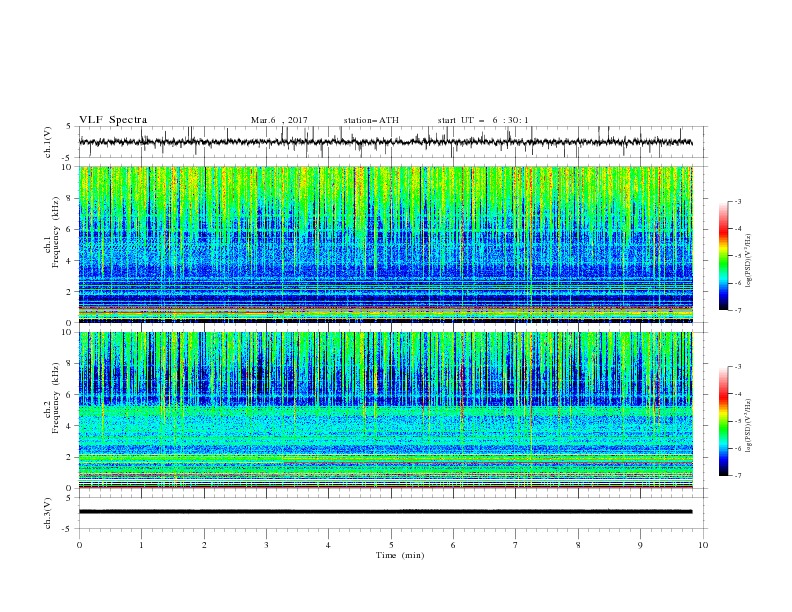This screenshot has width=792, height=612.
Task: Click the "4" tick on ch.1 frequency axis
Action: tap(69, 261)
